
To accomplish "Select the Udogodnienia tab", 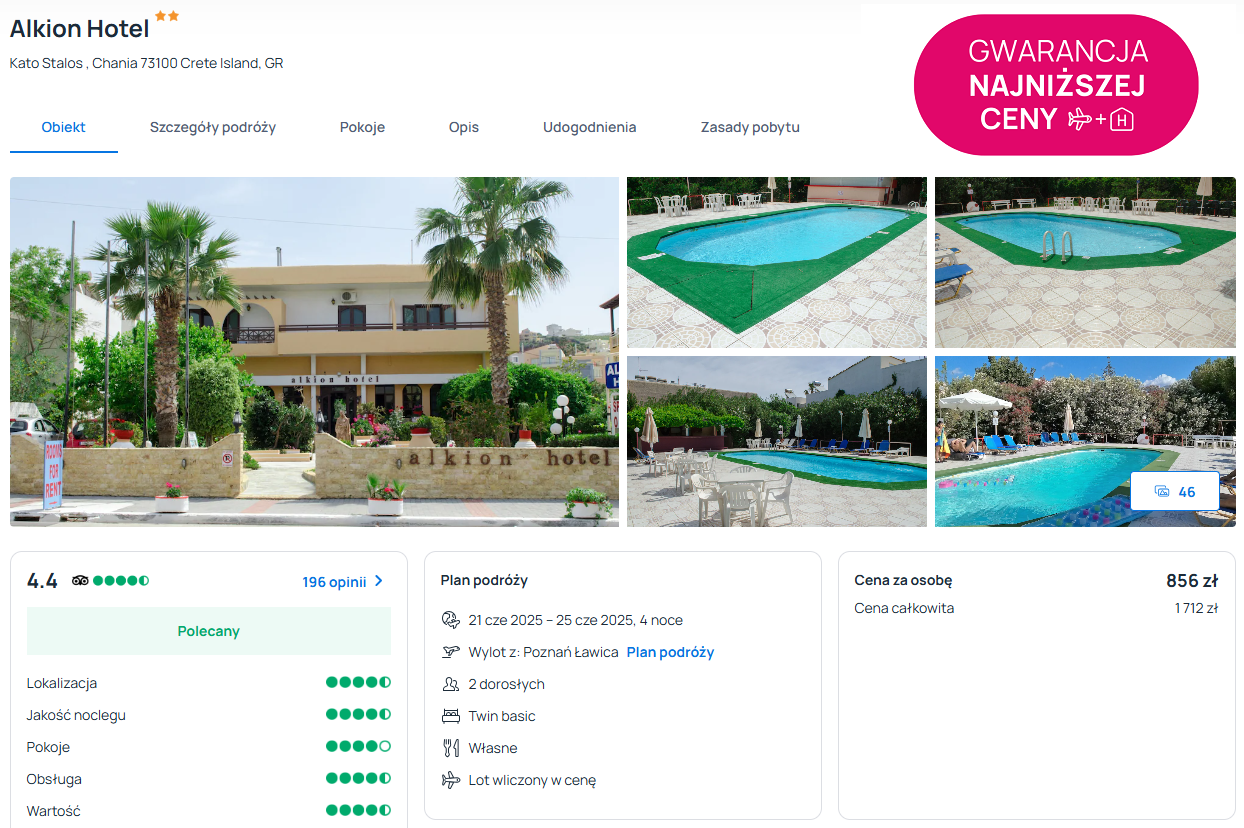I will [589, 127].
